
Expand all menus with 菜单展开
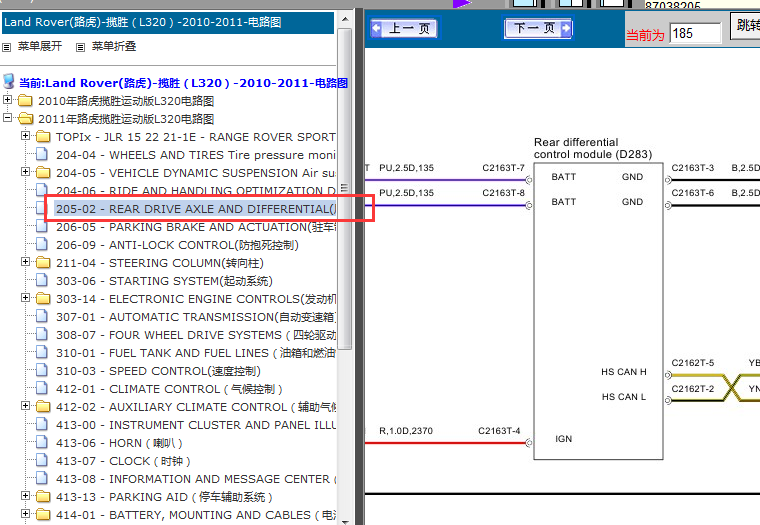pyautogui.click(x=40, y=46)
